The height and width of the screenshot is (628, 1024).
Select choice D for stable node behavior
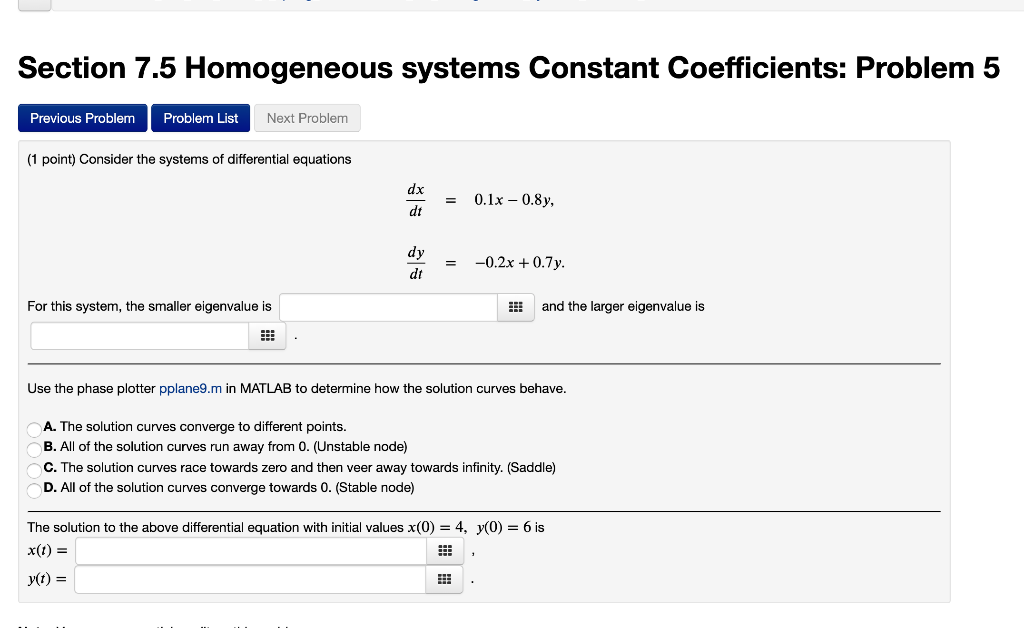(x=33, y=488)
